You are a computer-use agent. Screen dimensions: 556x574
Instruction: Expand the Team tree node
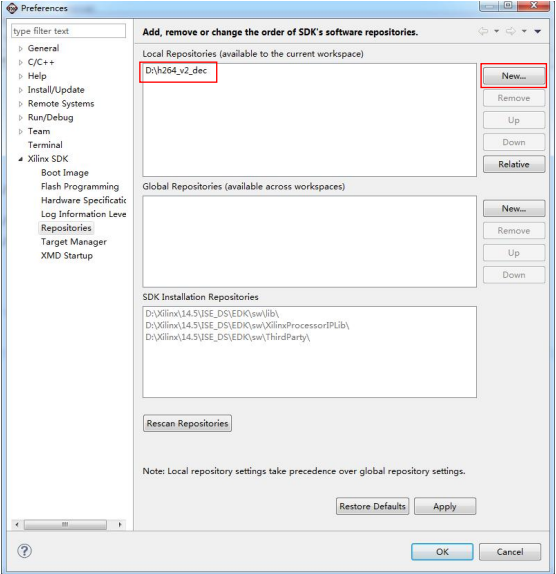click(20, 131)
